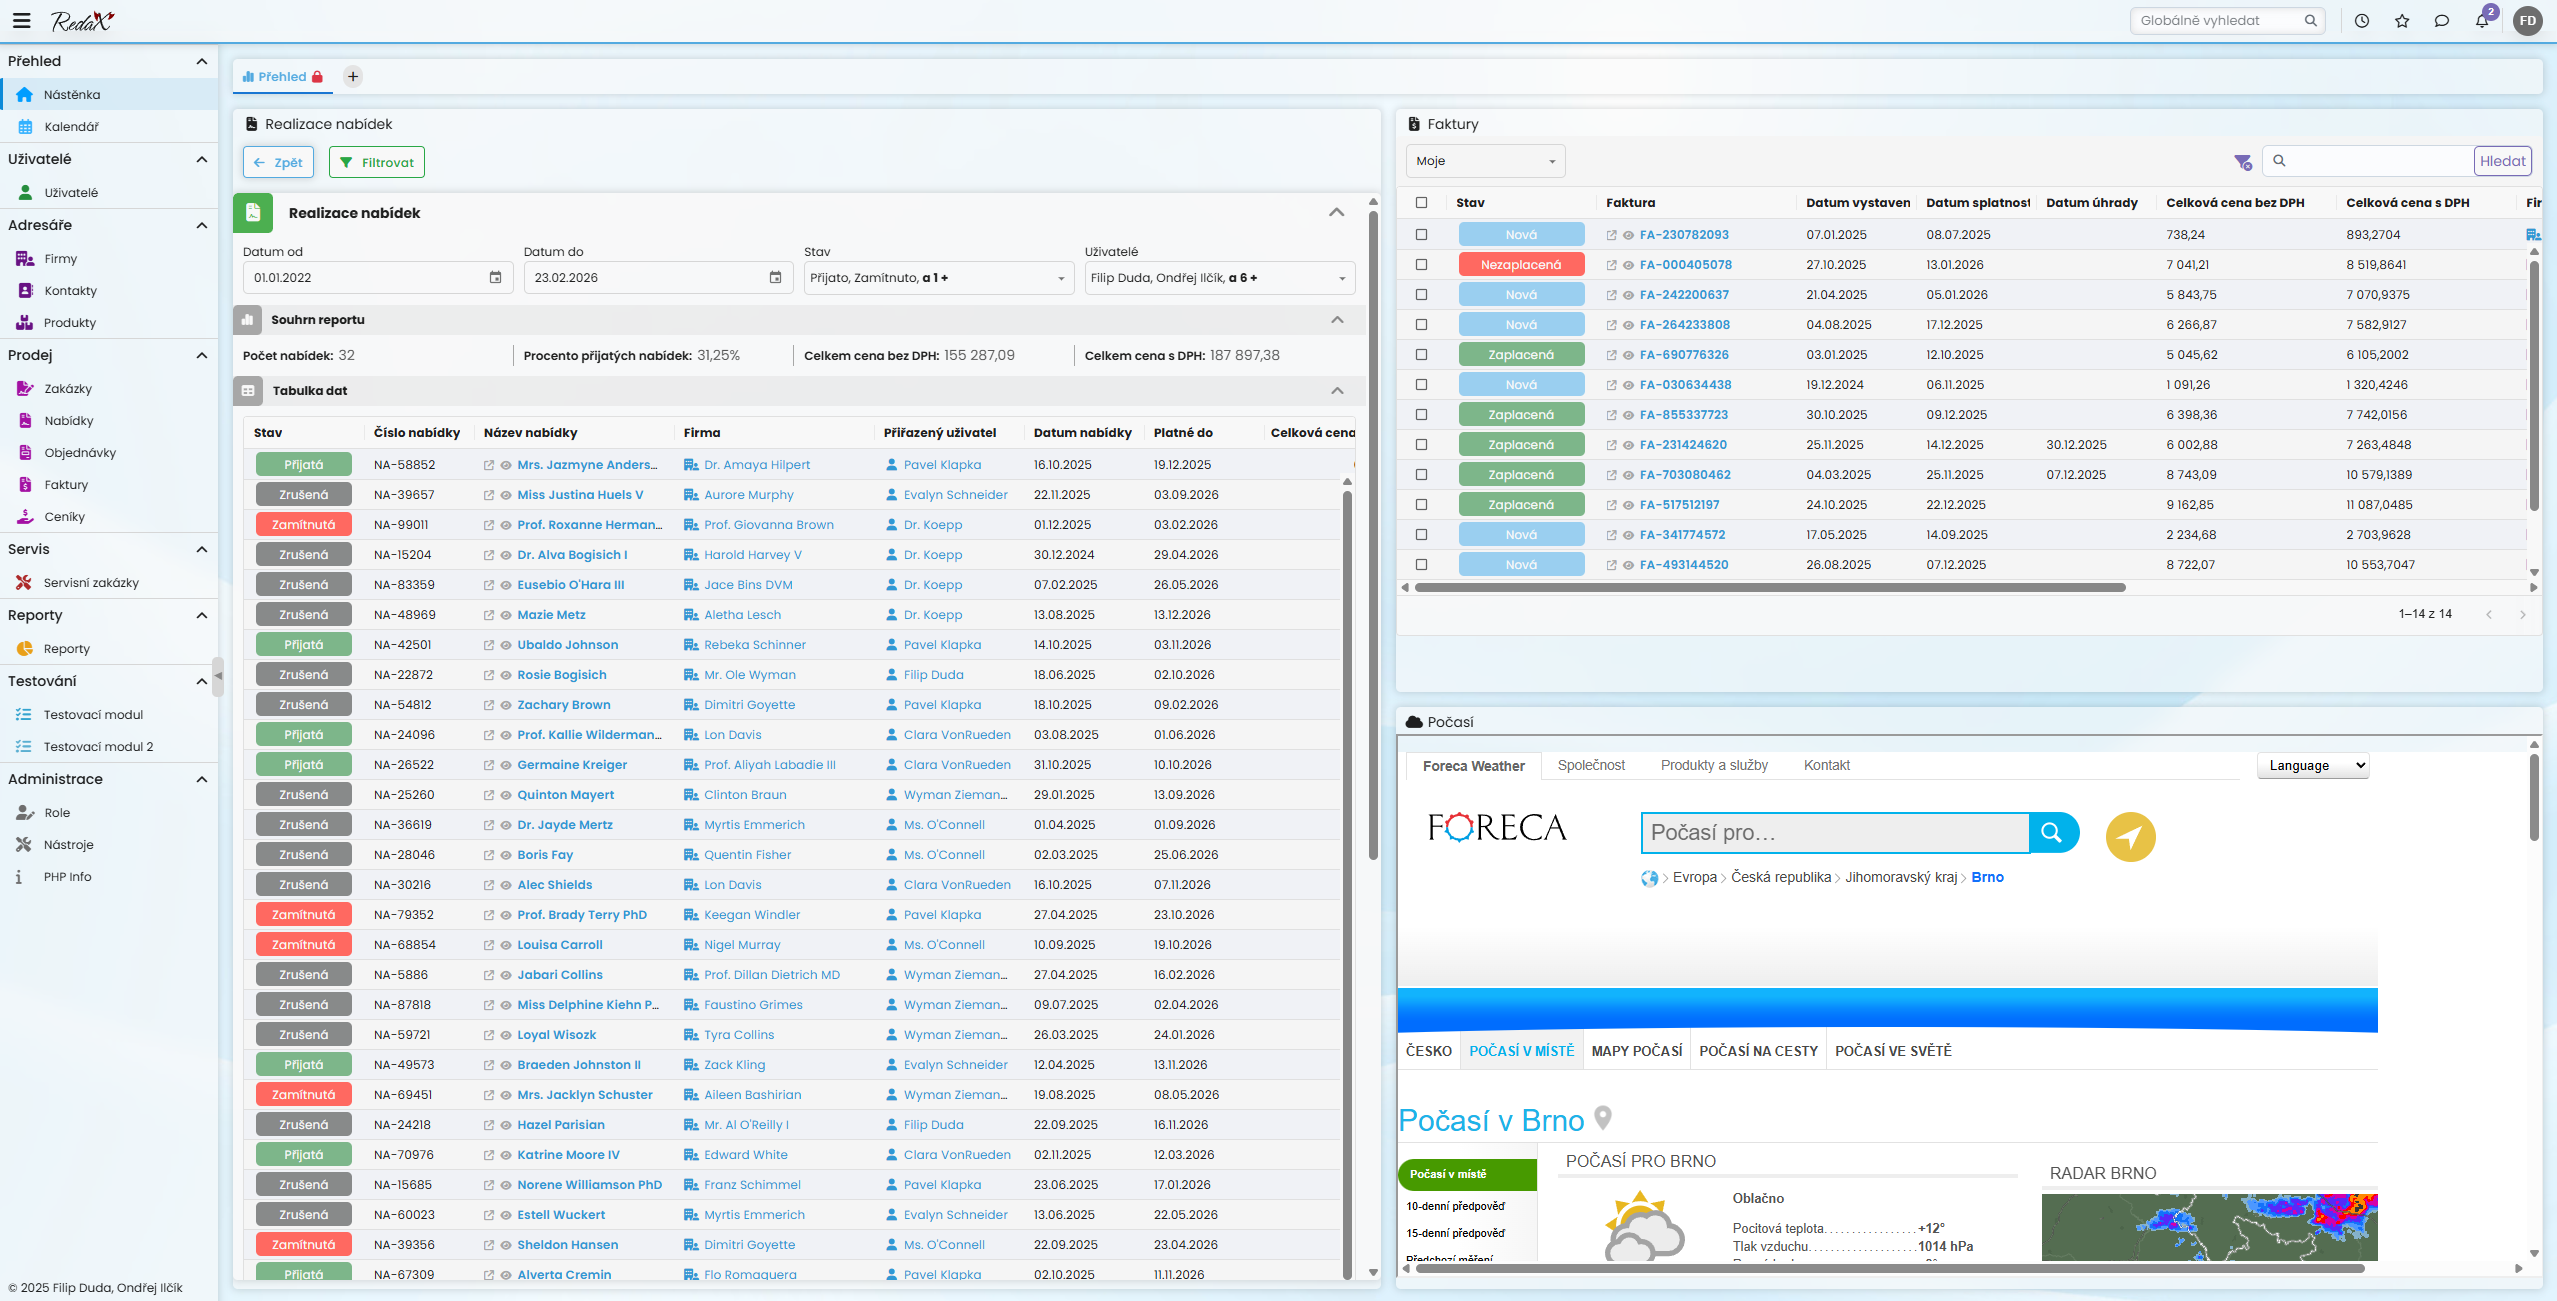The width and height of the screenshot is (2557, 1301).
Task: Open invoice link FA-000405078
Action: (x=1684, y=264)
